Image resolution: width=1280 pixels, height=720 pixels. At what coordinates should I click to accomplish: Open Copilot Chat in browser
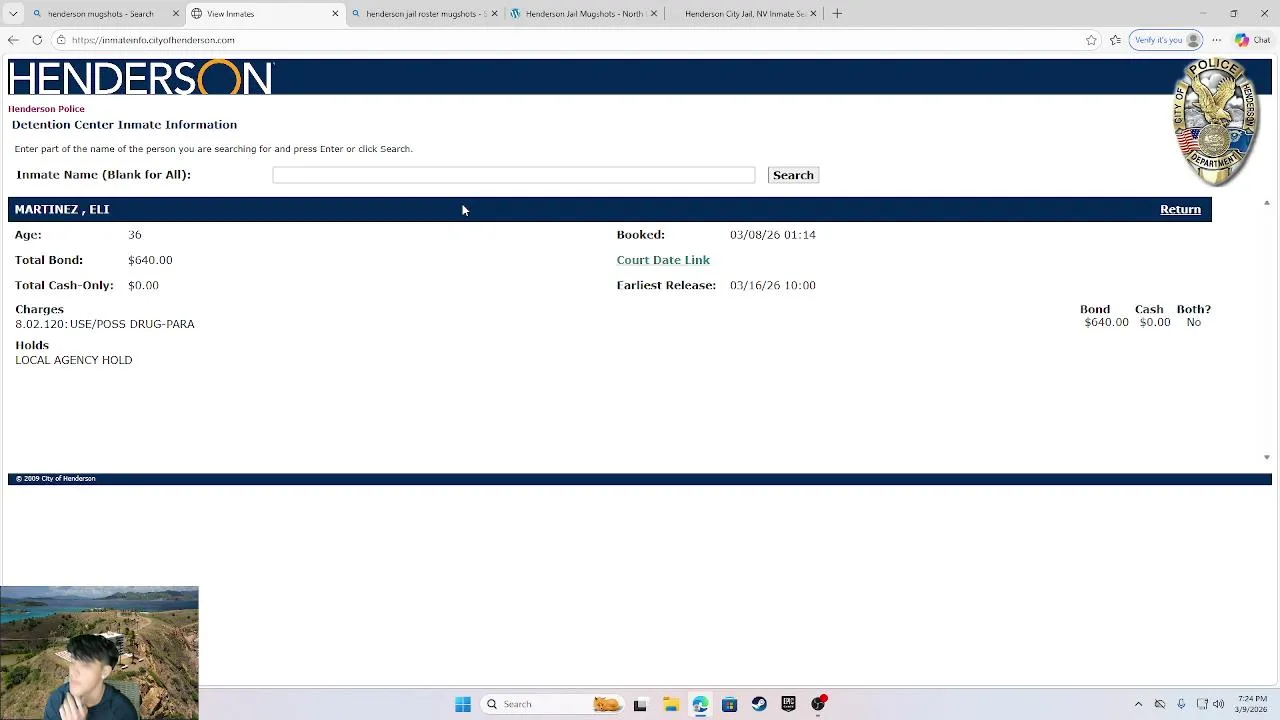1251,40
